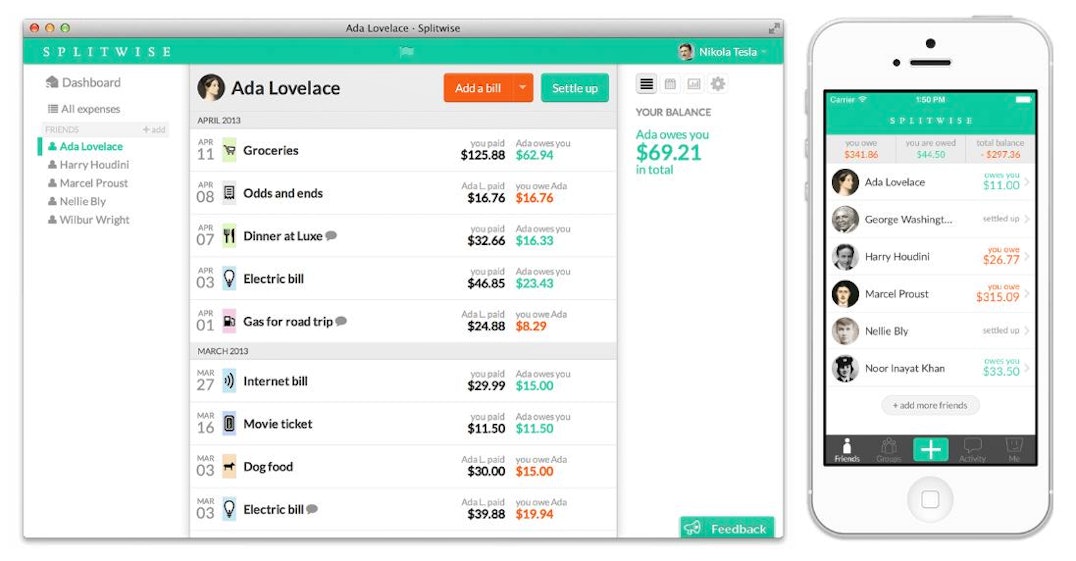Click March 03 Electric bill lightbulb icon
This screenshot has width=1076, height=561.
point(229,509)
